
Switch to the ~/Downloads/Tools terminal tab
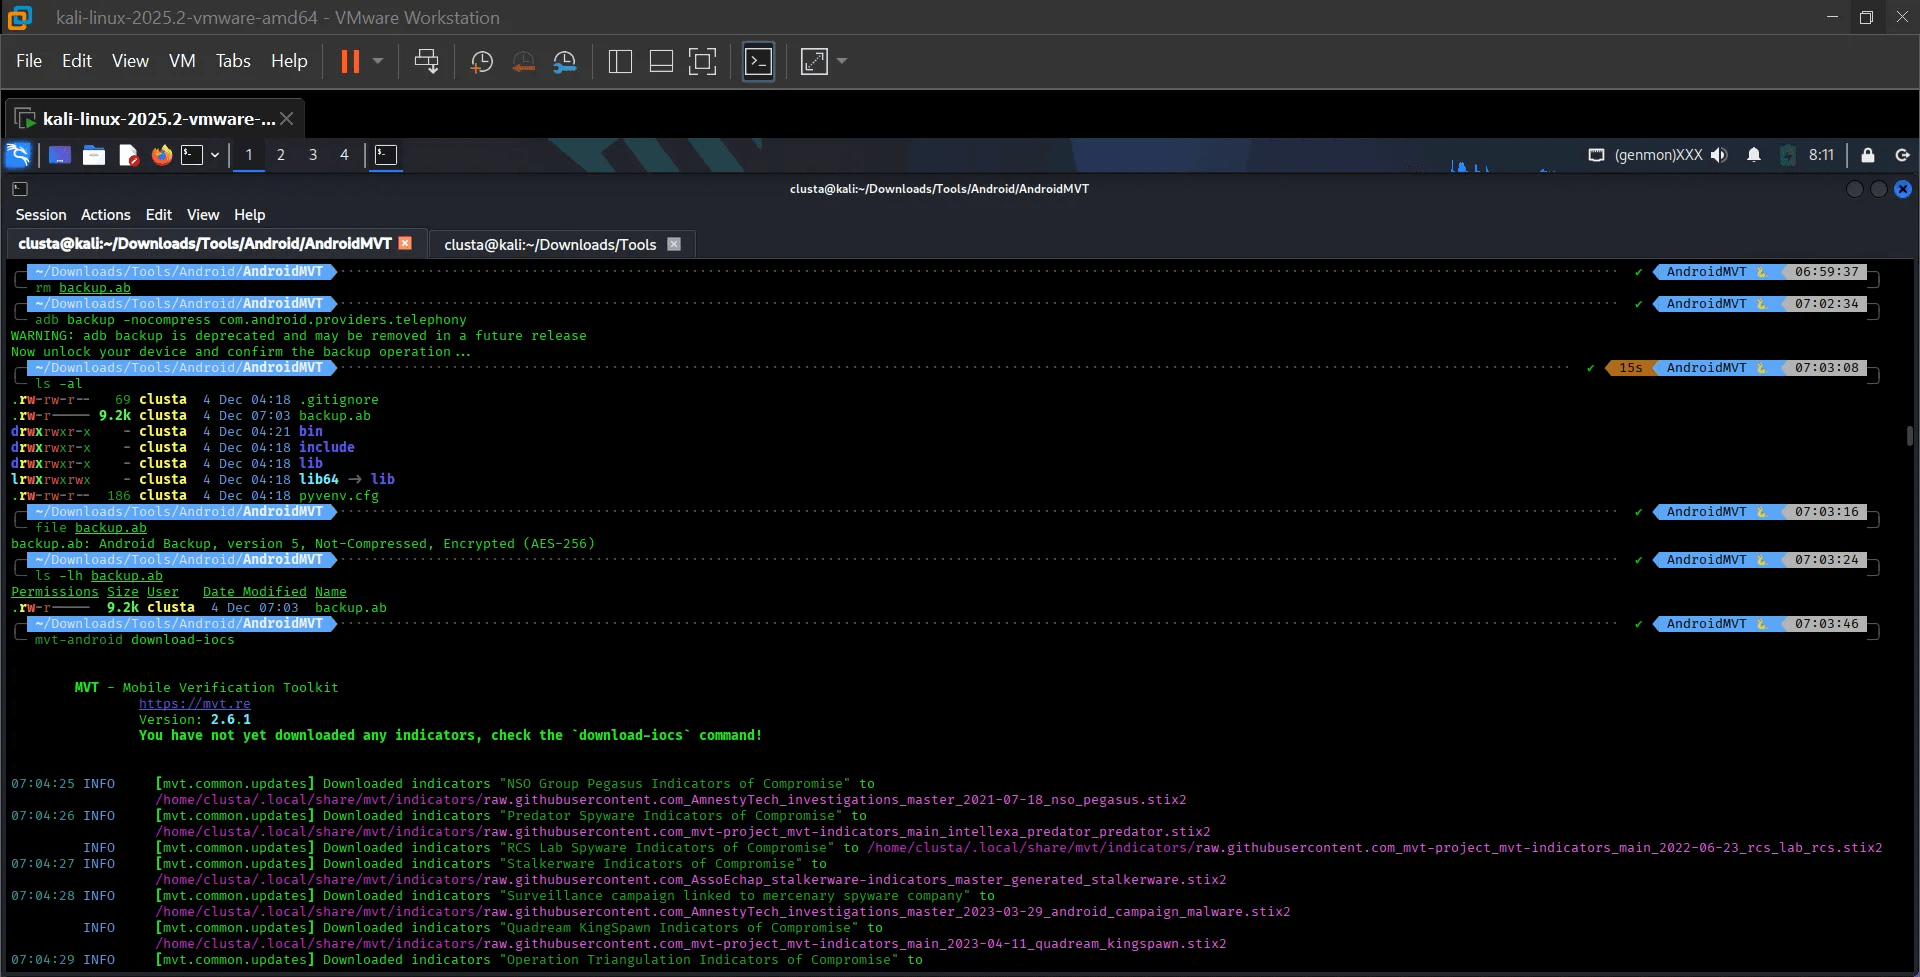(x=550, y=244)
